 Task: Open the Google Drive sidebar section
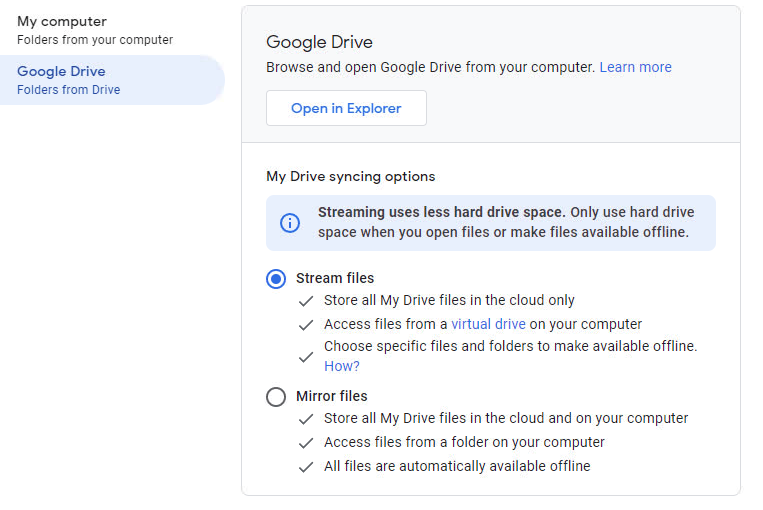point(112,80)
